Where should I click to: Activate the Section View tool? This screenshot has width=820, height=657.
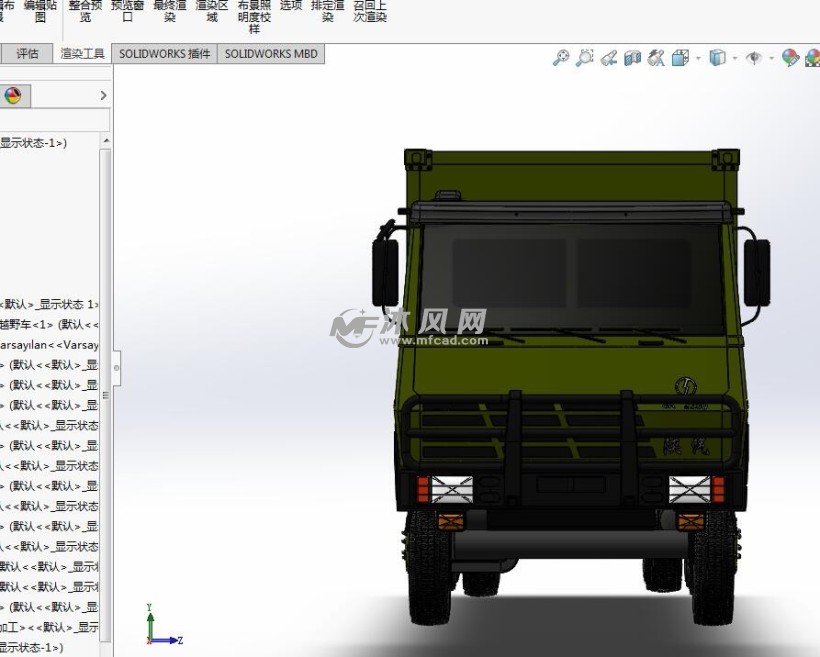coord(632,58)
